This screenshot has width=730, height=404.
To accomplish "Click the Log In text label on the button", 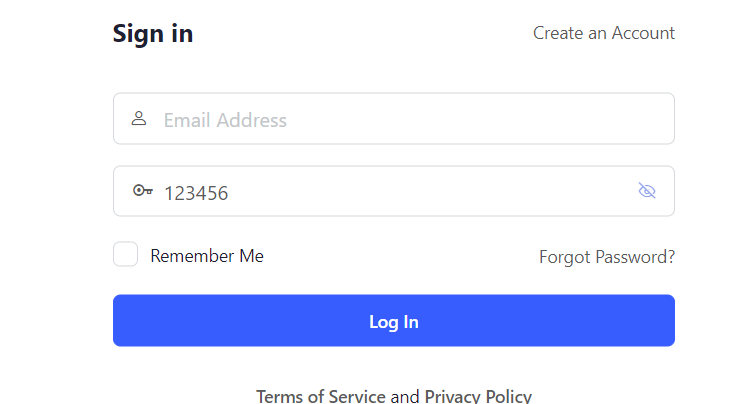I will [x=394, y=321].
